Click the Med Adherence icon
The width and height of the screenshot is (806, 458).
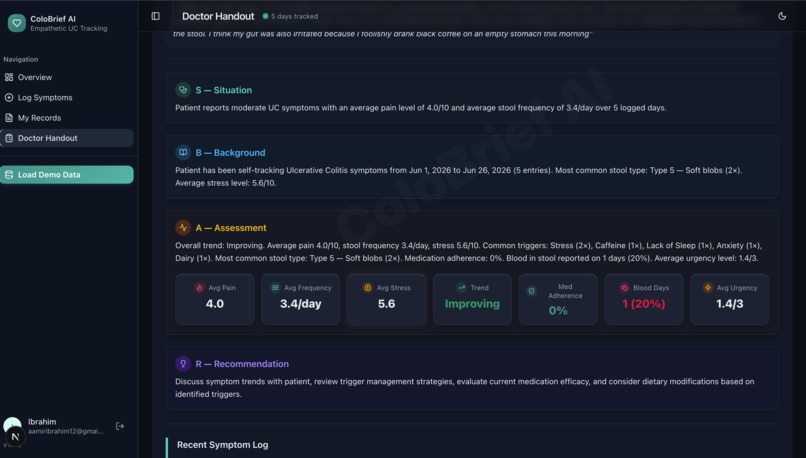pyautogui.click(x=532, y=291)
